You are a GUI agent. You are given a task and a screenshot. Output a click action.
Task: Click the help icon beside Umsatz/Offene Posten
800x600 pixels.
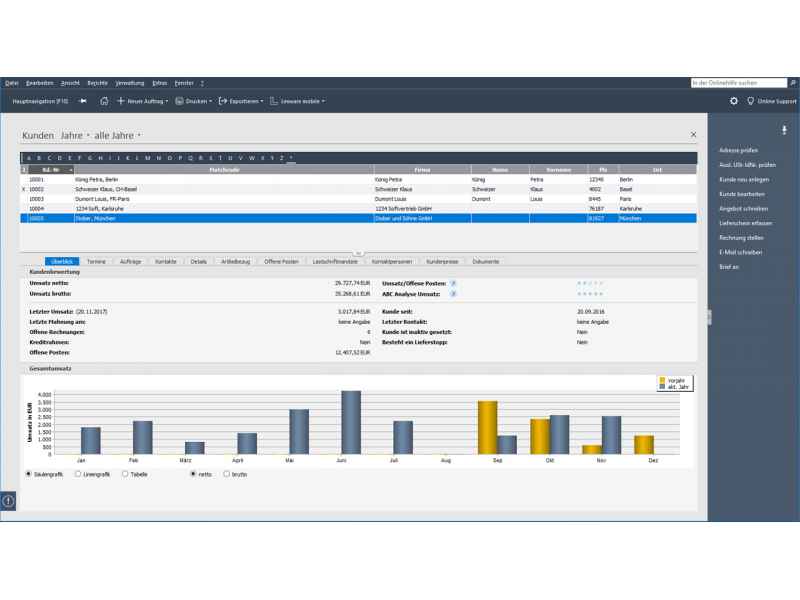pos(453,284)
